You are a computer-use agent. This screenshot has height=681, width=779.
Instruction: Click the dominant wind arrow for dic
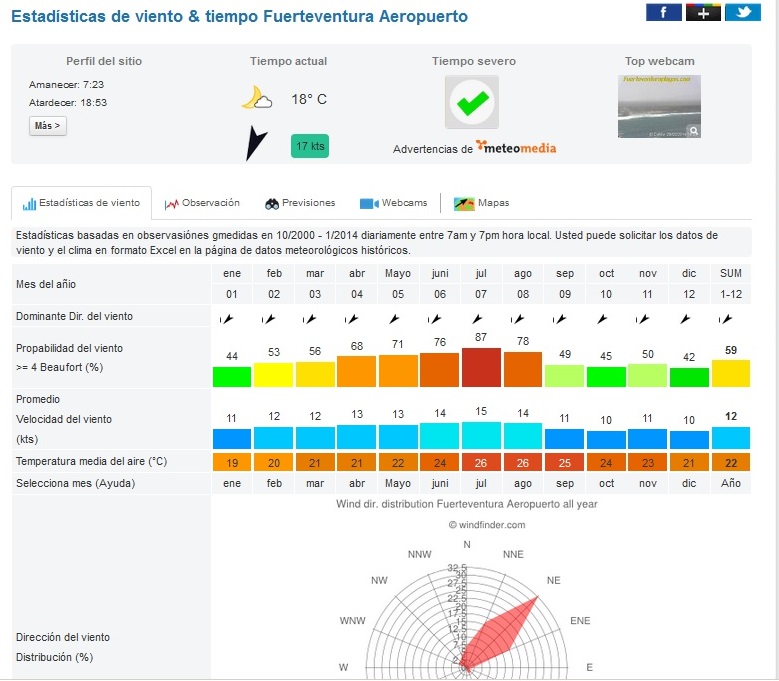(685, 319)
